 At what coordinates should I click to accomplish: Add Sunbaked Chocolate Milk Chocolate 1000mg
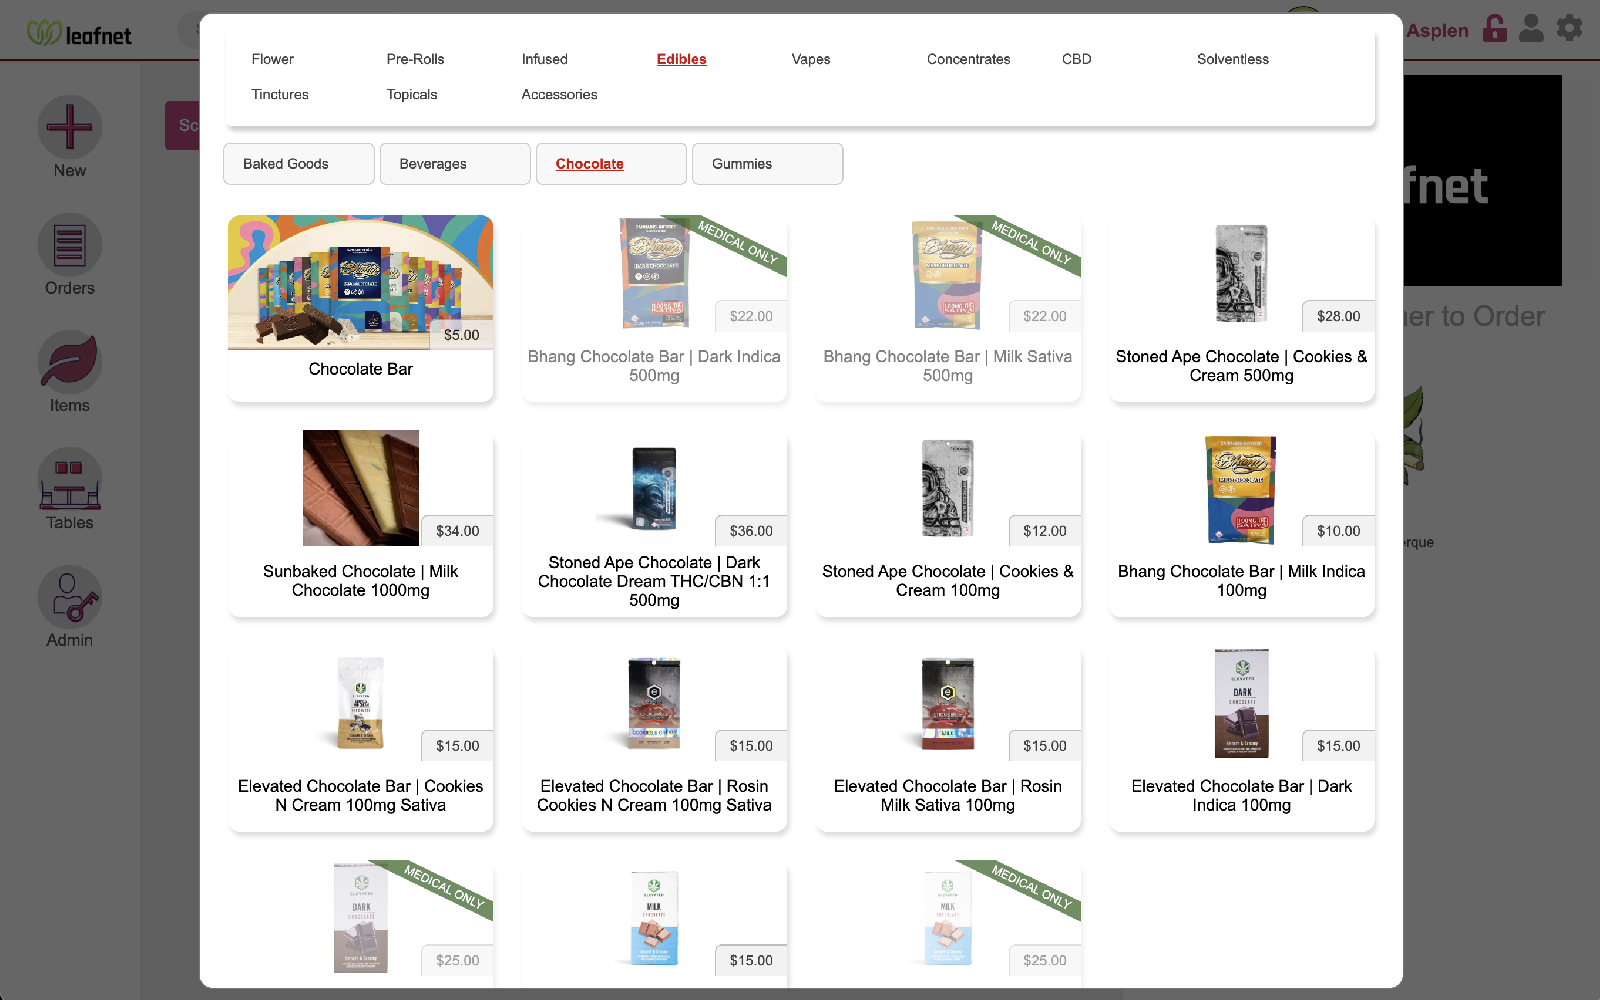click(360, 523)
